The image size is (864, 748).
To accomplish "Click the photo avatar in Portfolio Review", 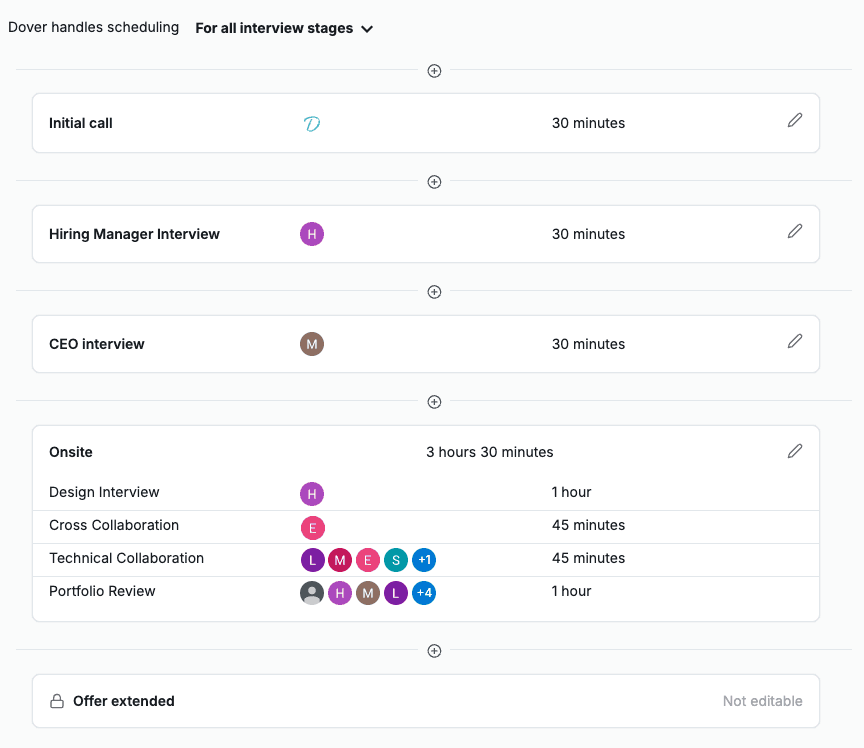I will pos(312,593).
